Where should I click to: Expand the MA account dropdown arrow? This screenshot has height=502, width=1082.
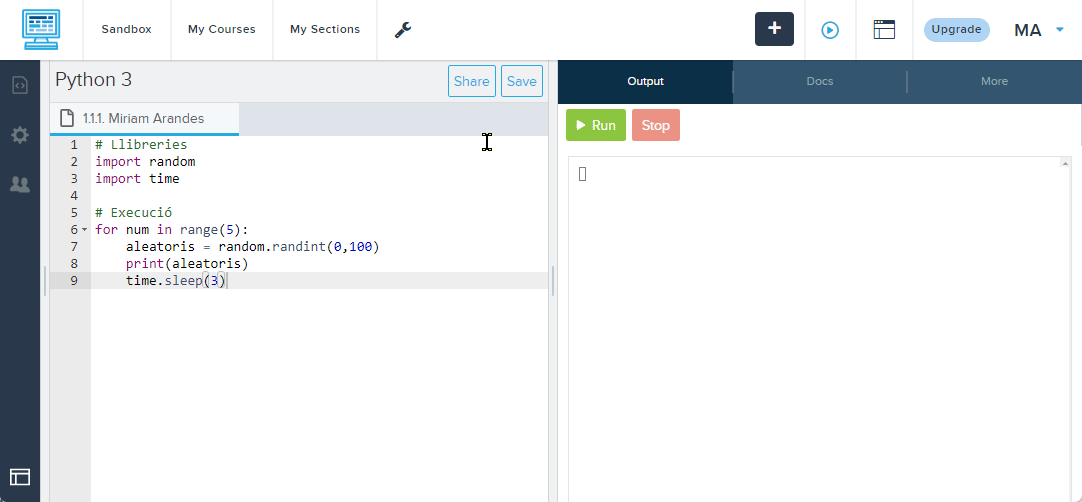pyautogui.click(x=1060, y=30)
